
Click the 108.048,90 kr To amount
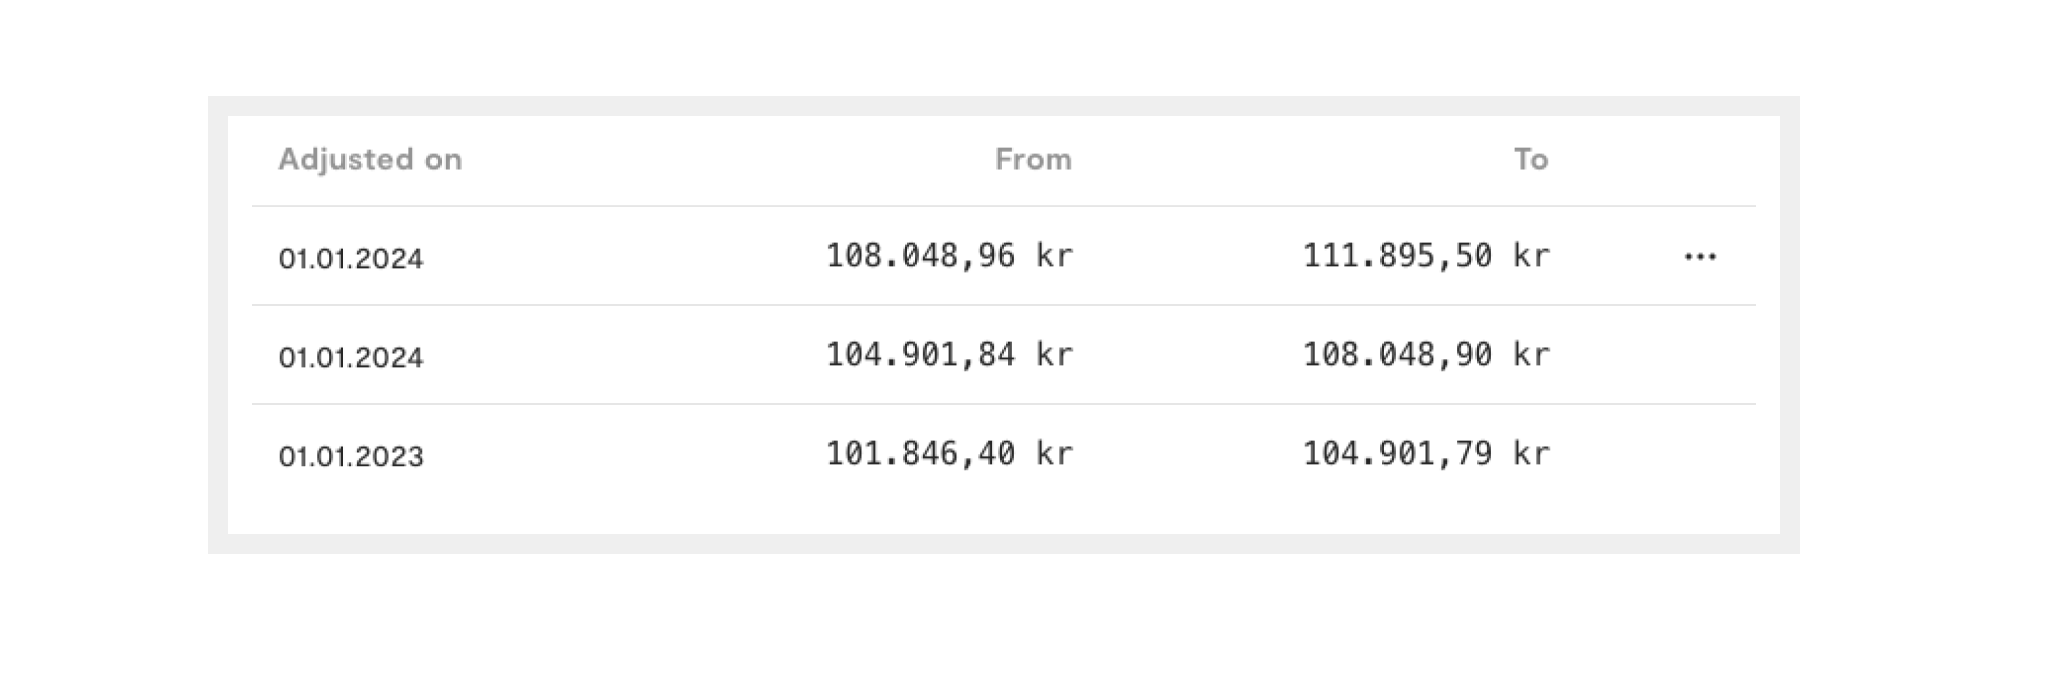1426,355
